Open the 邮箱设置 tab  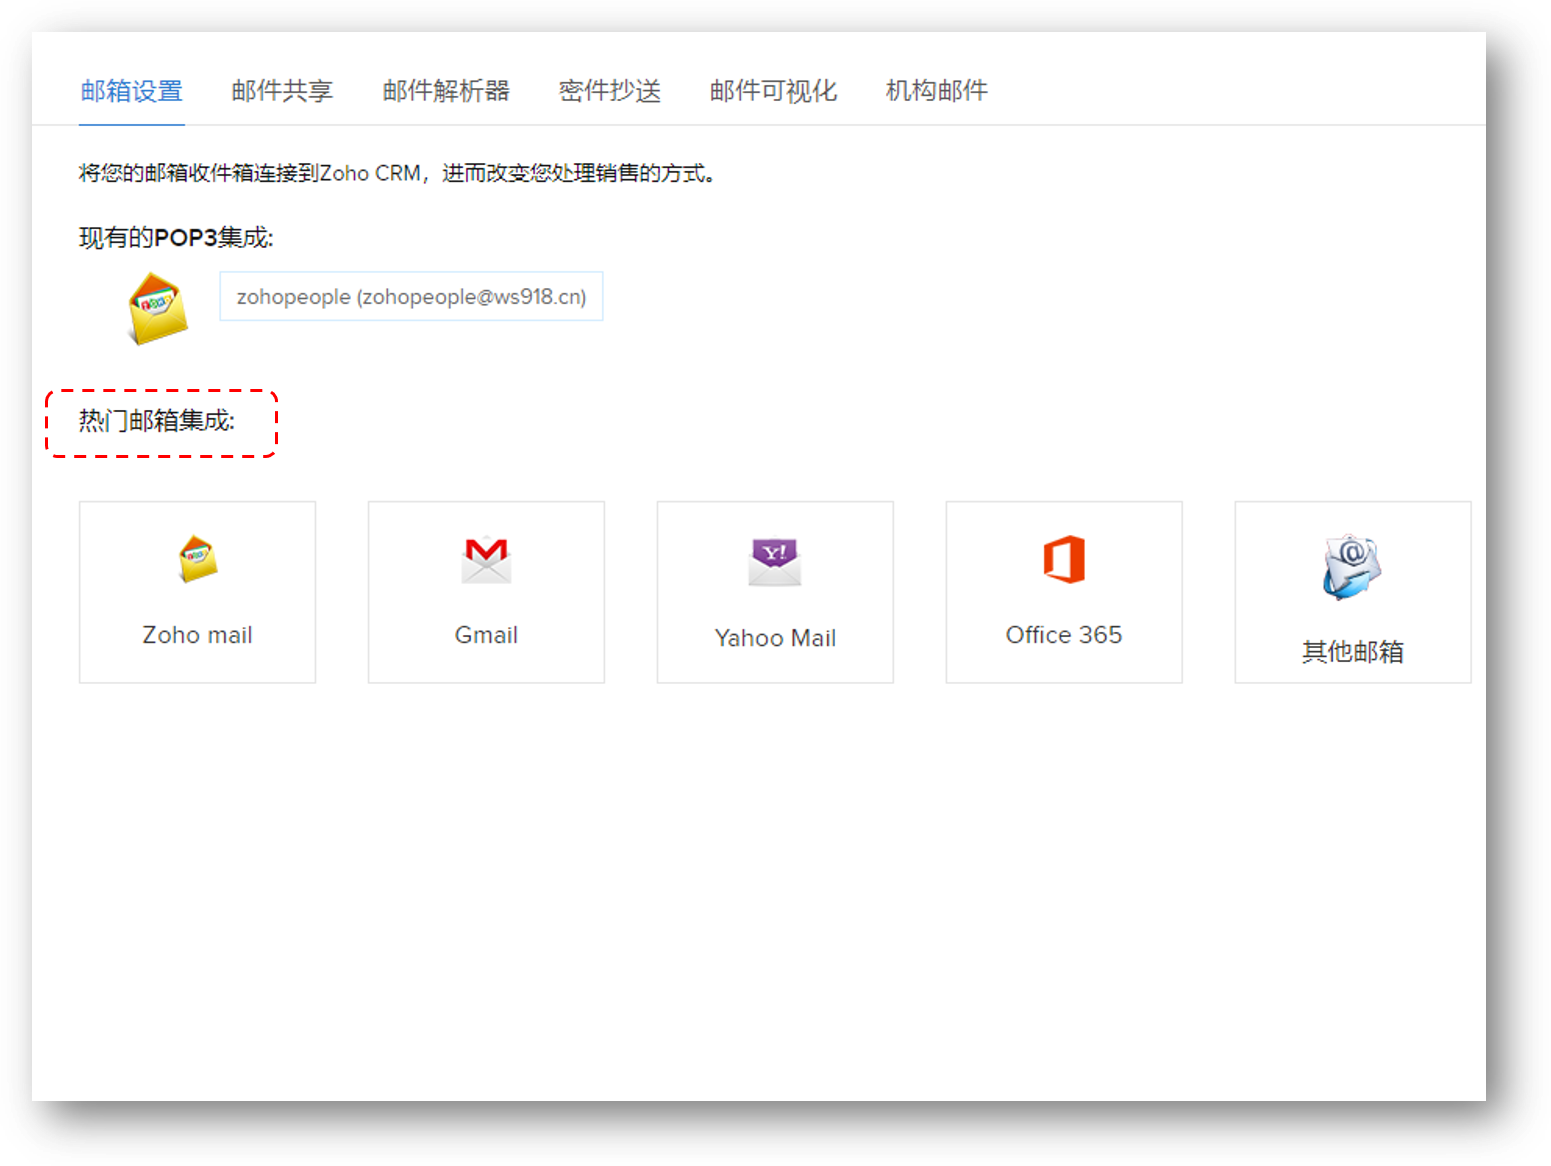coord(132,91)
